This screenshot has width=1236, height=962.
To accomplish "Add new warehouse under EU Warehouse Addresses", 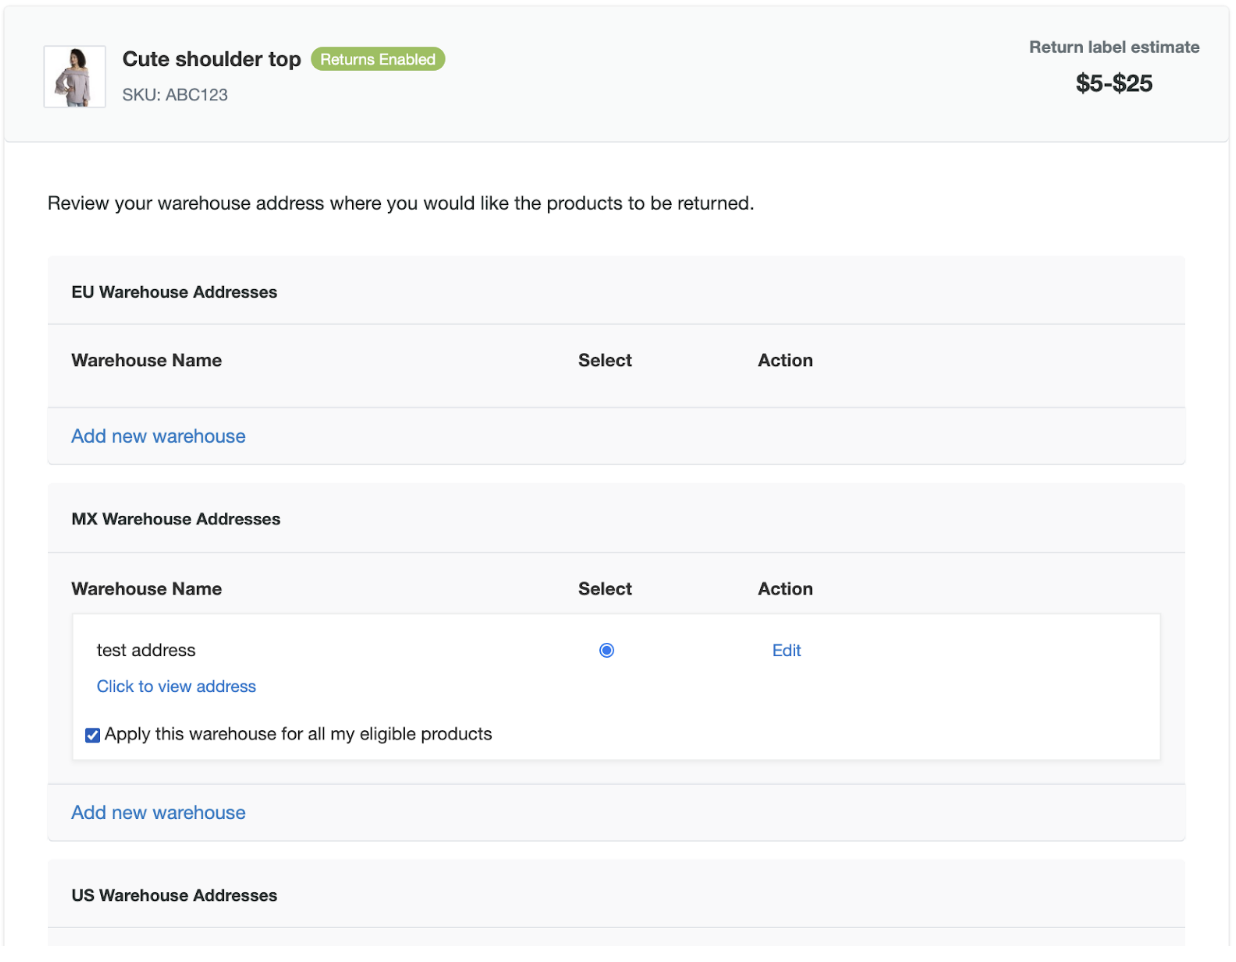I will (158, 437).
